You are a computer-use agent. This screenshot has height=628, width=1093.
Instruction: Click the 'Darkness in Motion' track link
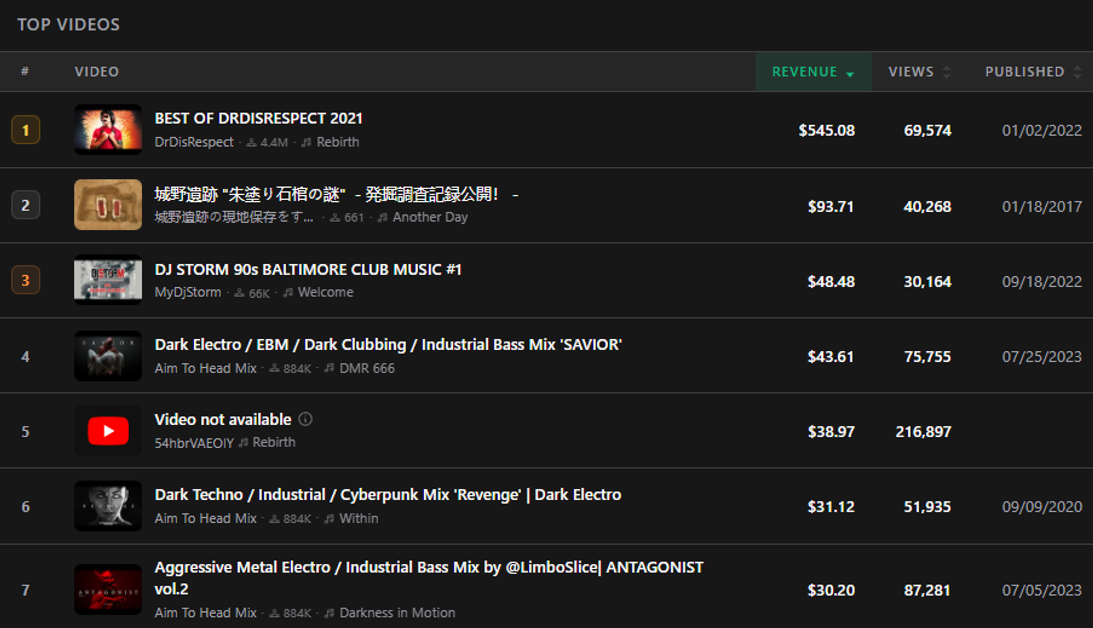[x=397, y=612]
